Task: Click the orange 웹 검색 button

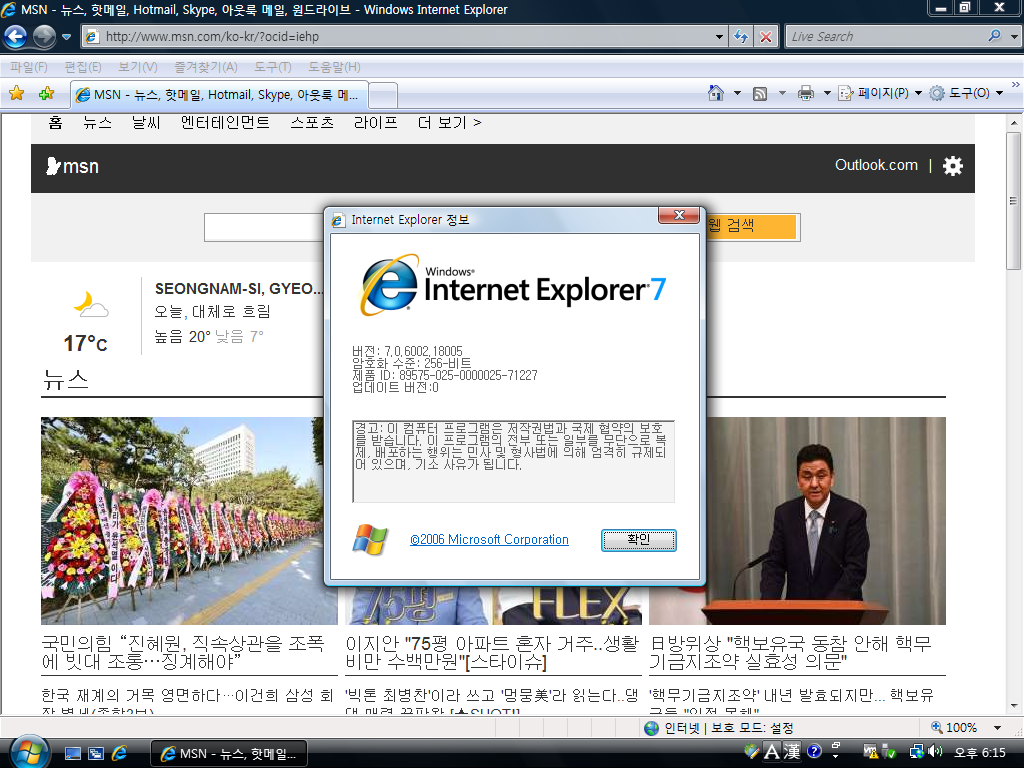Action: point(752,226)
